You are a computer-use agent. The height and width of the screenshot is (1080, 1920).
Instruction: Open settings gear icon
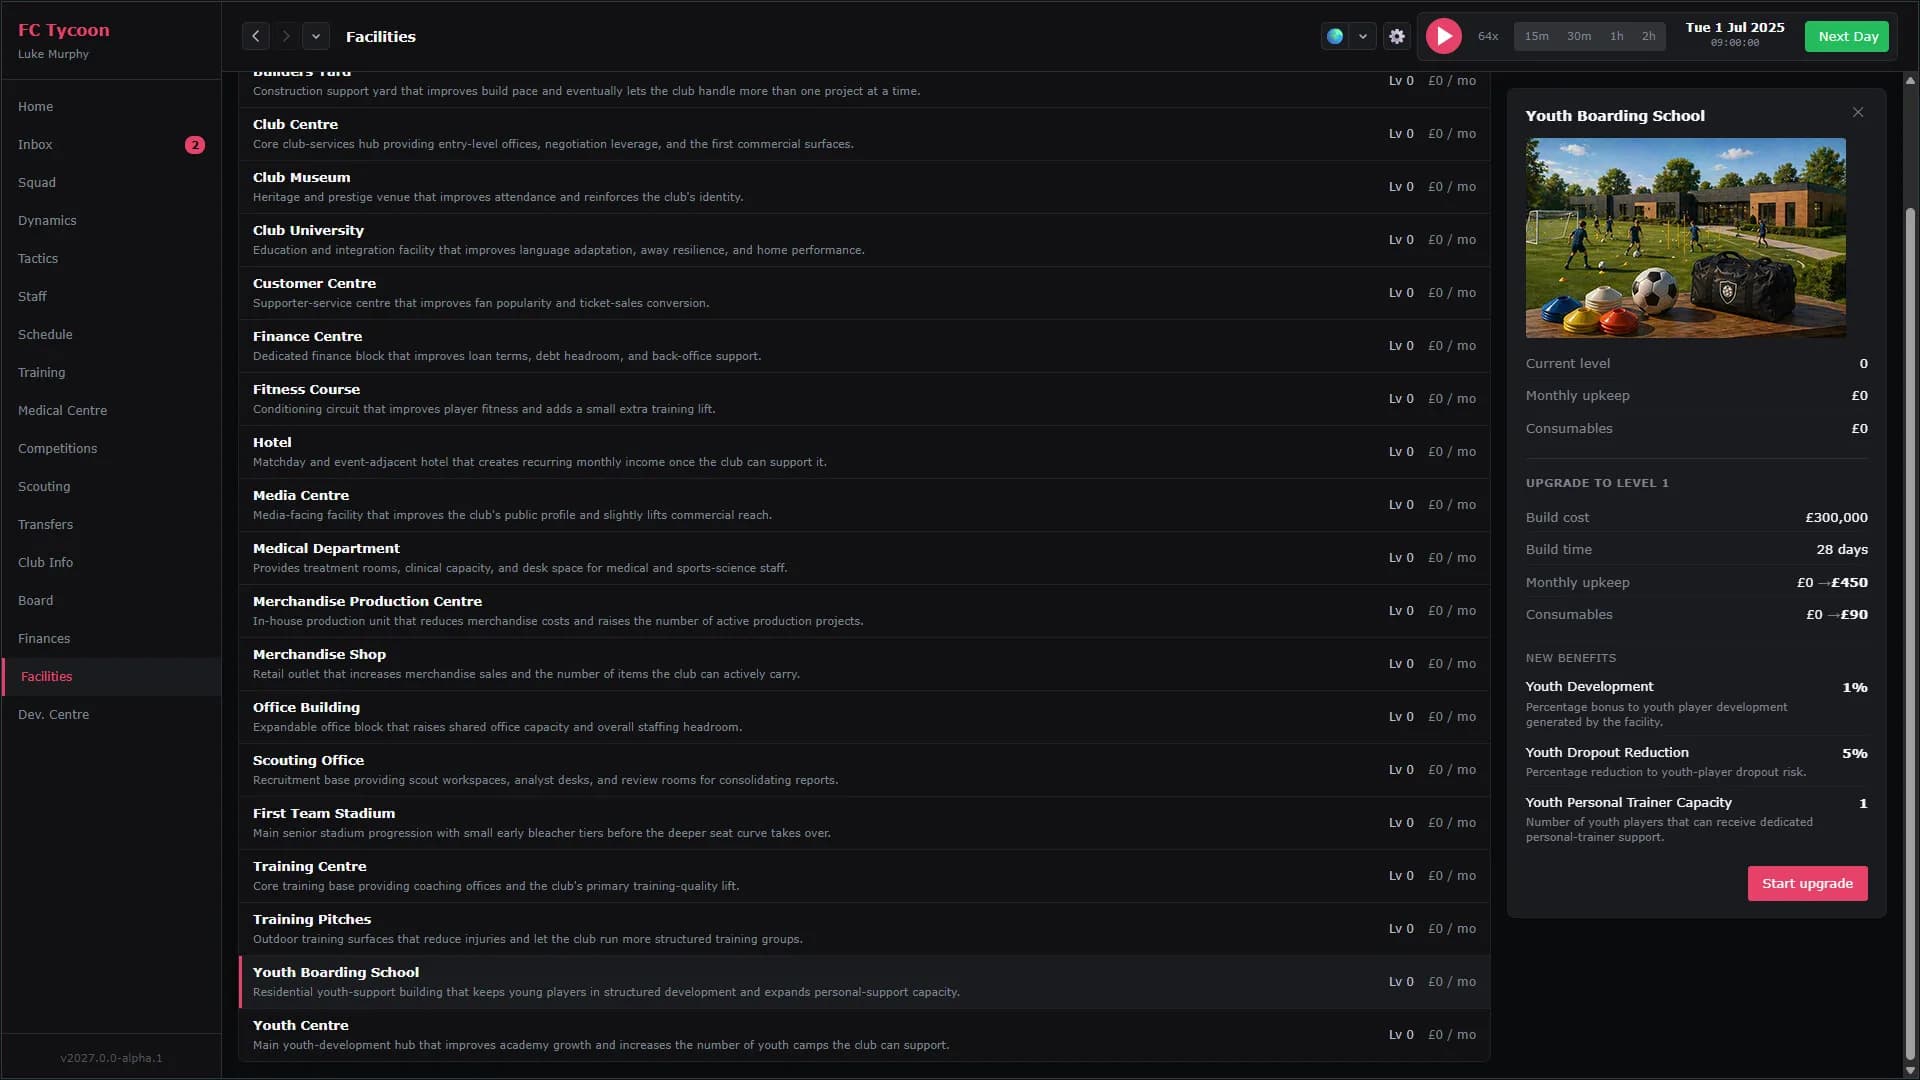coord(1397,36)
